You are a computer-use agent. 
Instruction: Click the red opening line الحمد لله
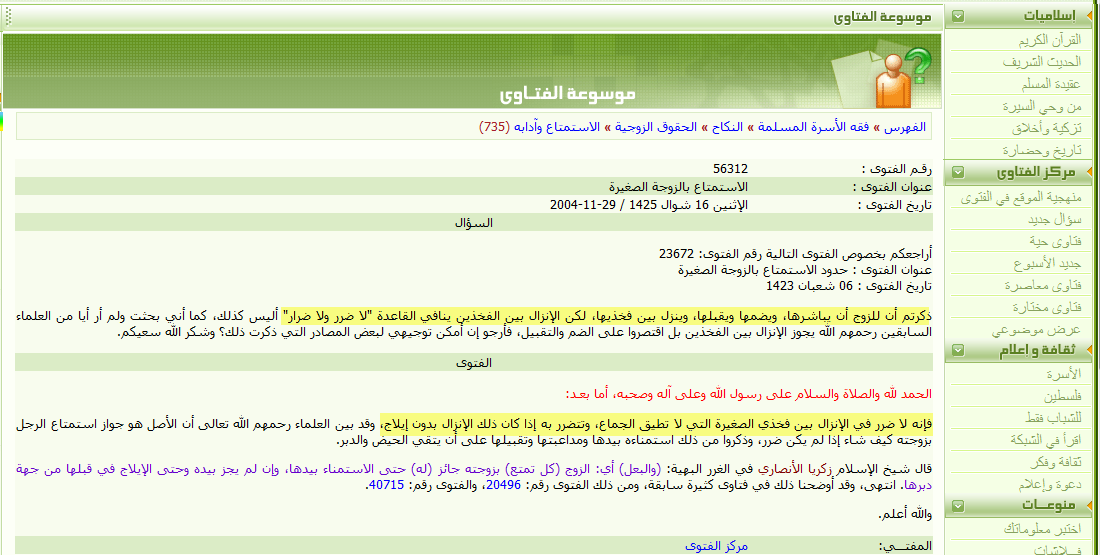pos(749,394)
